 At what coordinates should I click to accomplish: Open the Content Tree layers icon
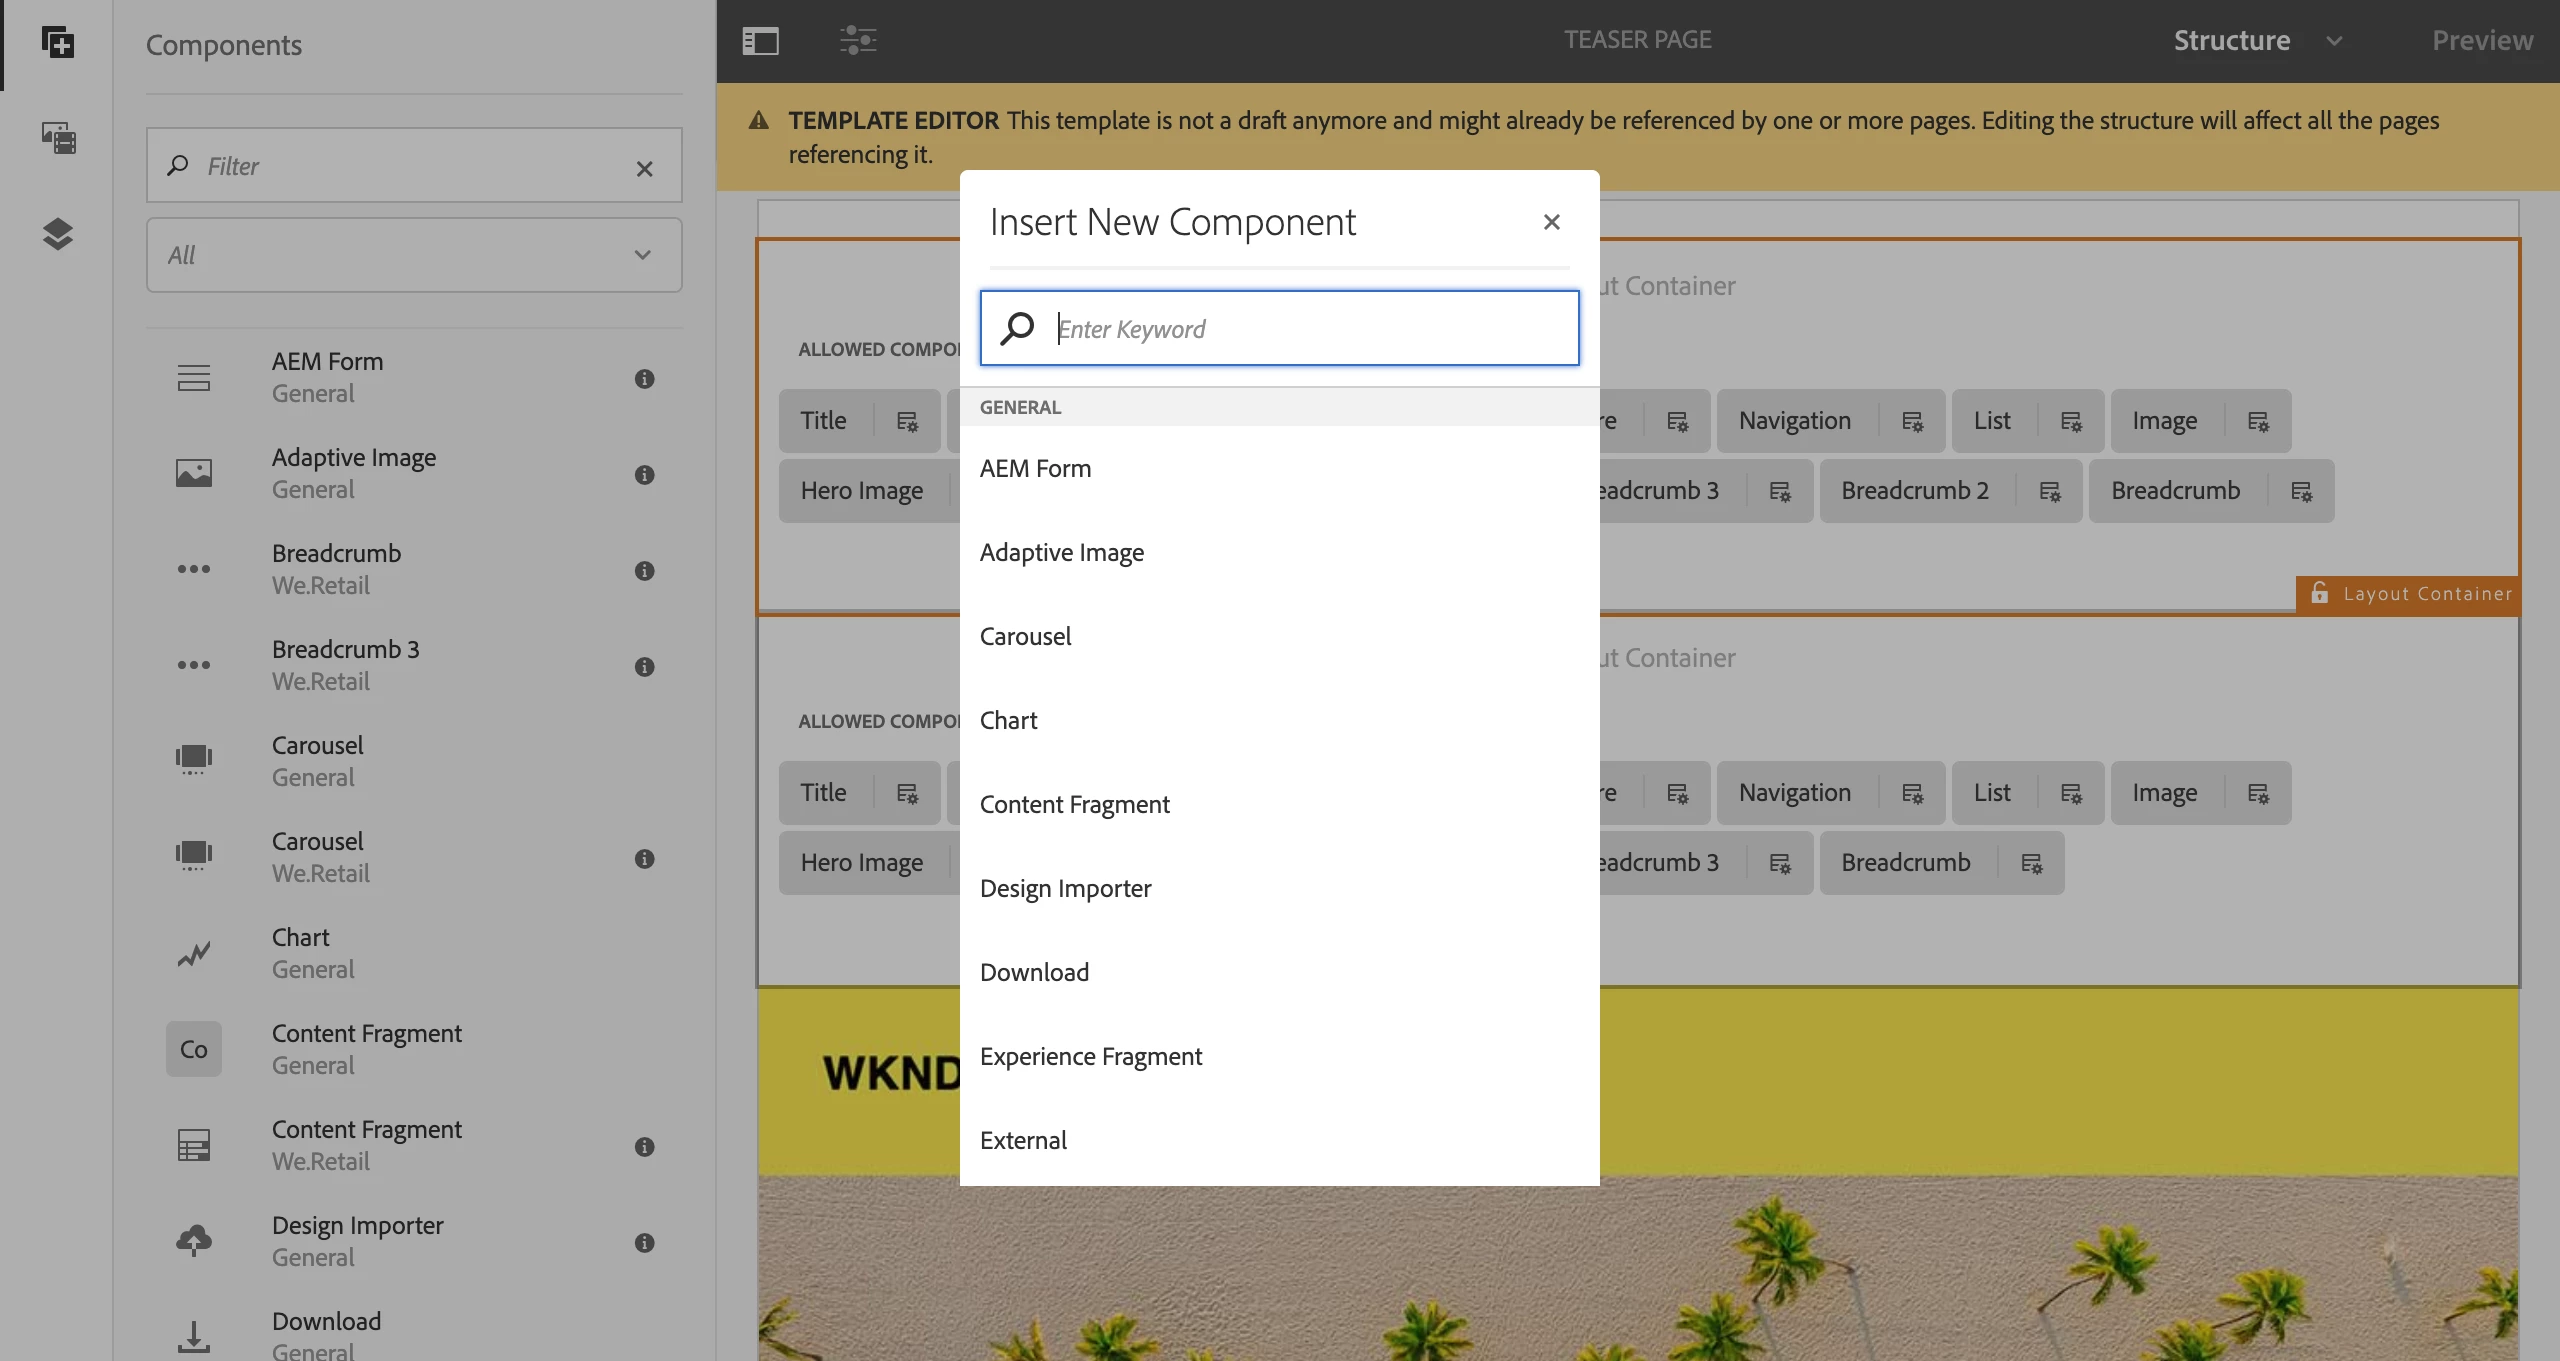point(58,233)
